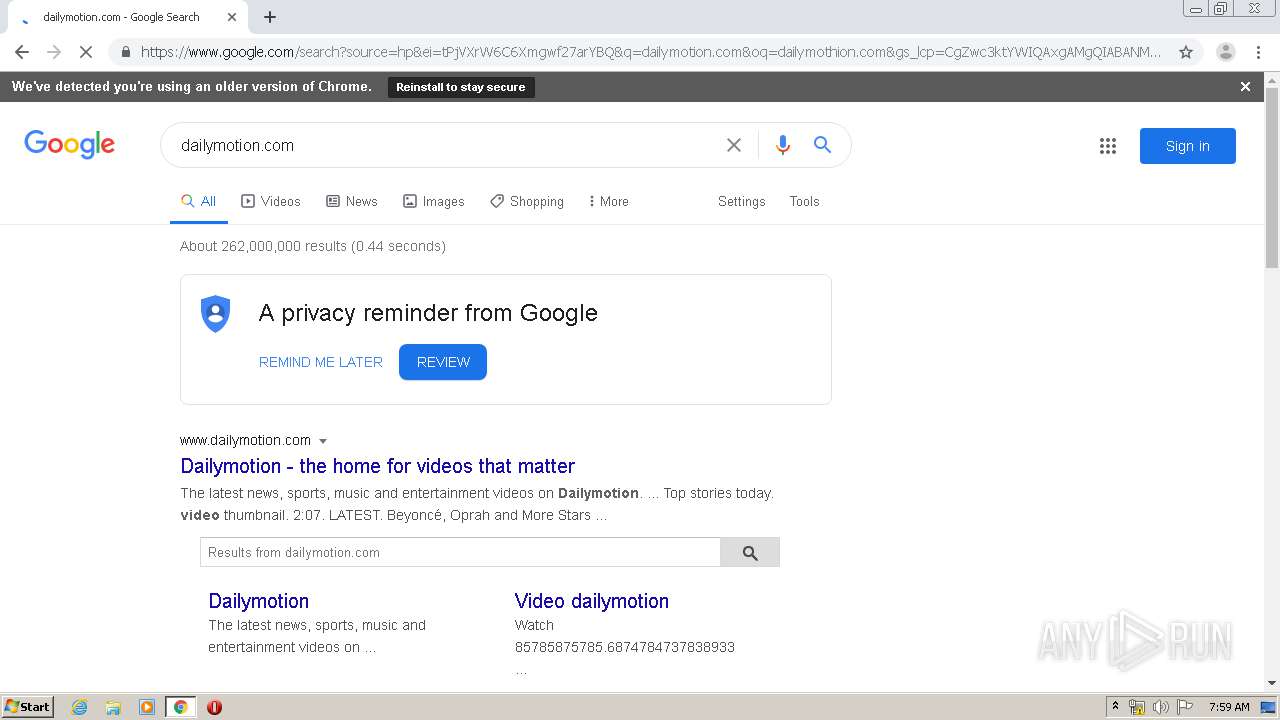Open the Chrome profile avatar

click(1225, 52)
